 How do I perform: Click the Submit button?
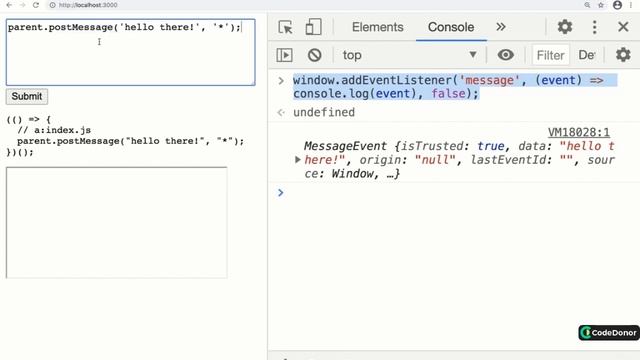[27, 96]
